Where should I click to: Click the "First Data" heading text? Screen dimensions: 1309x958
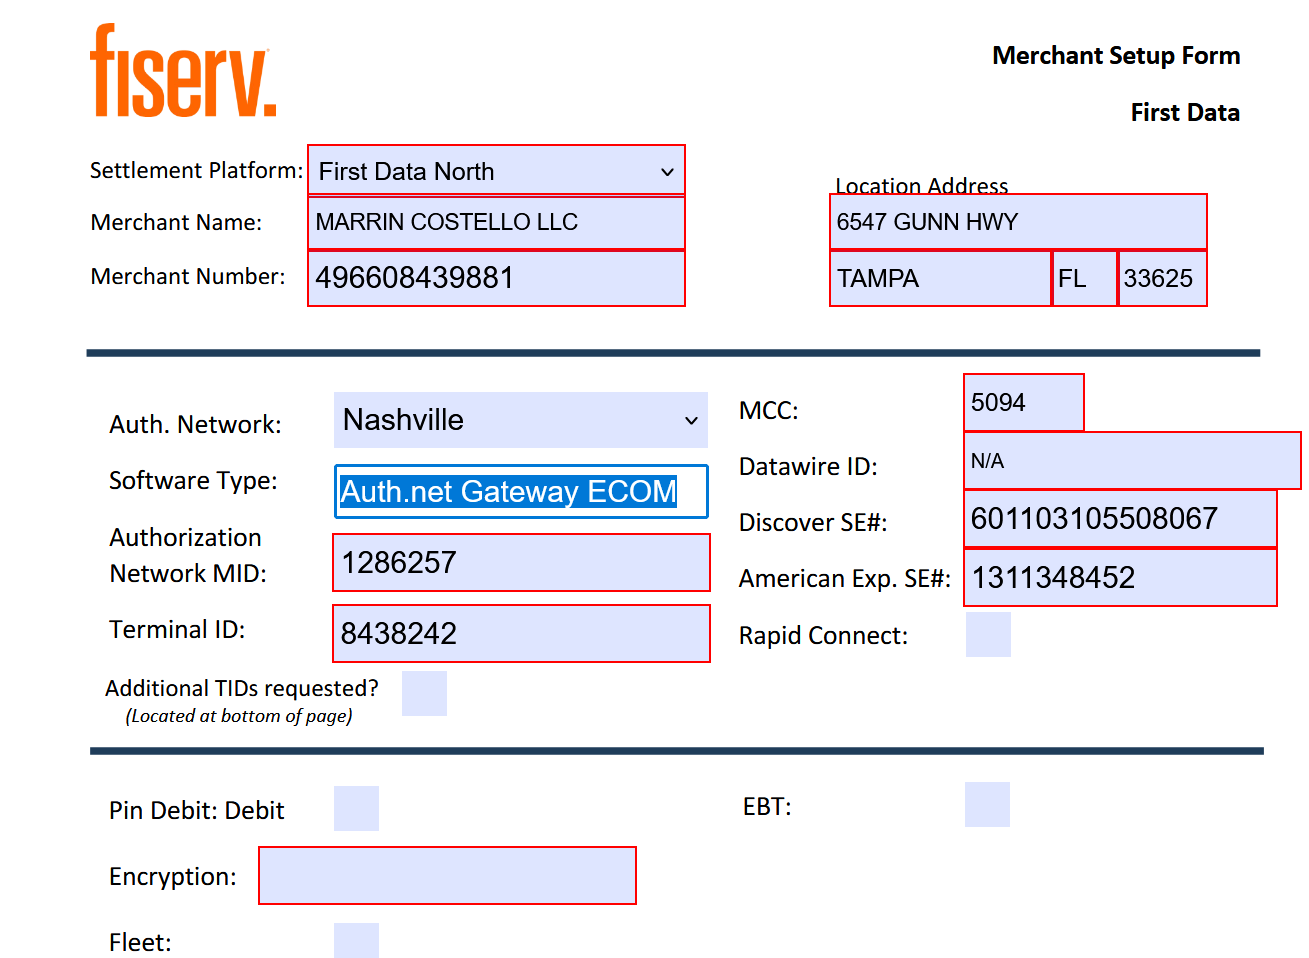1185,113
